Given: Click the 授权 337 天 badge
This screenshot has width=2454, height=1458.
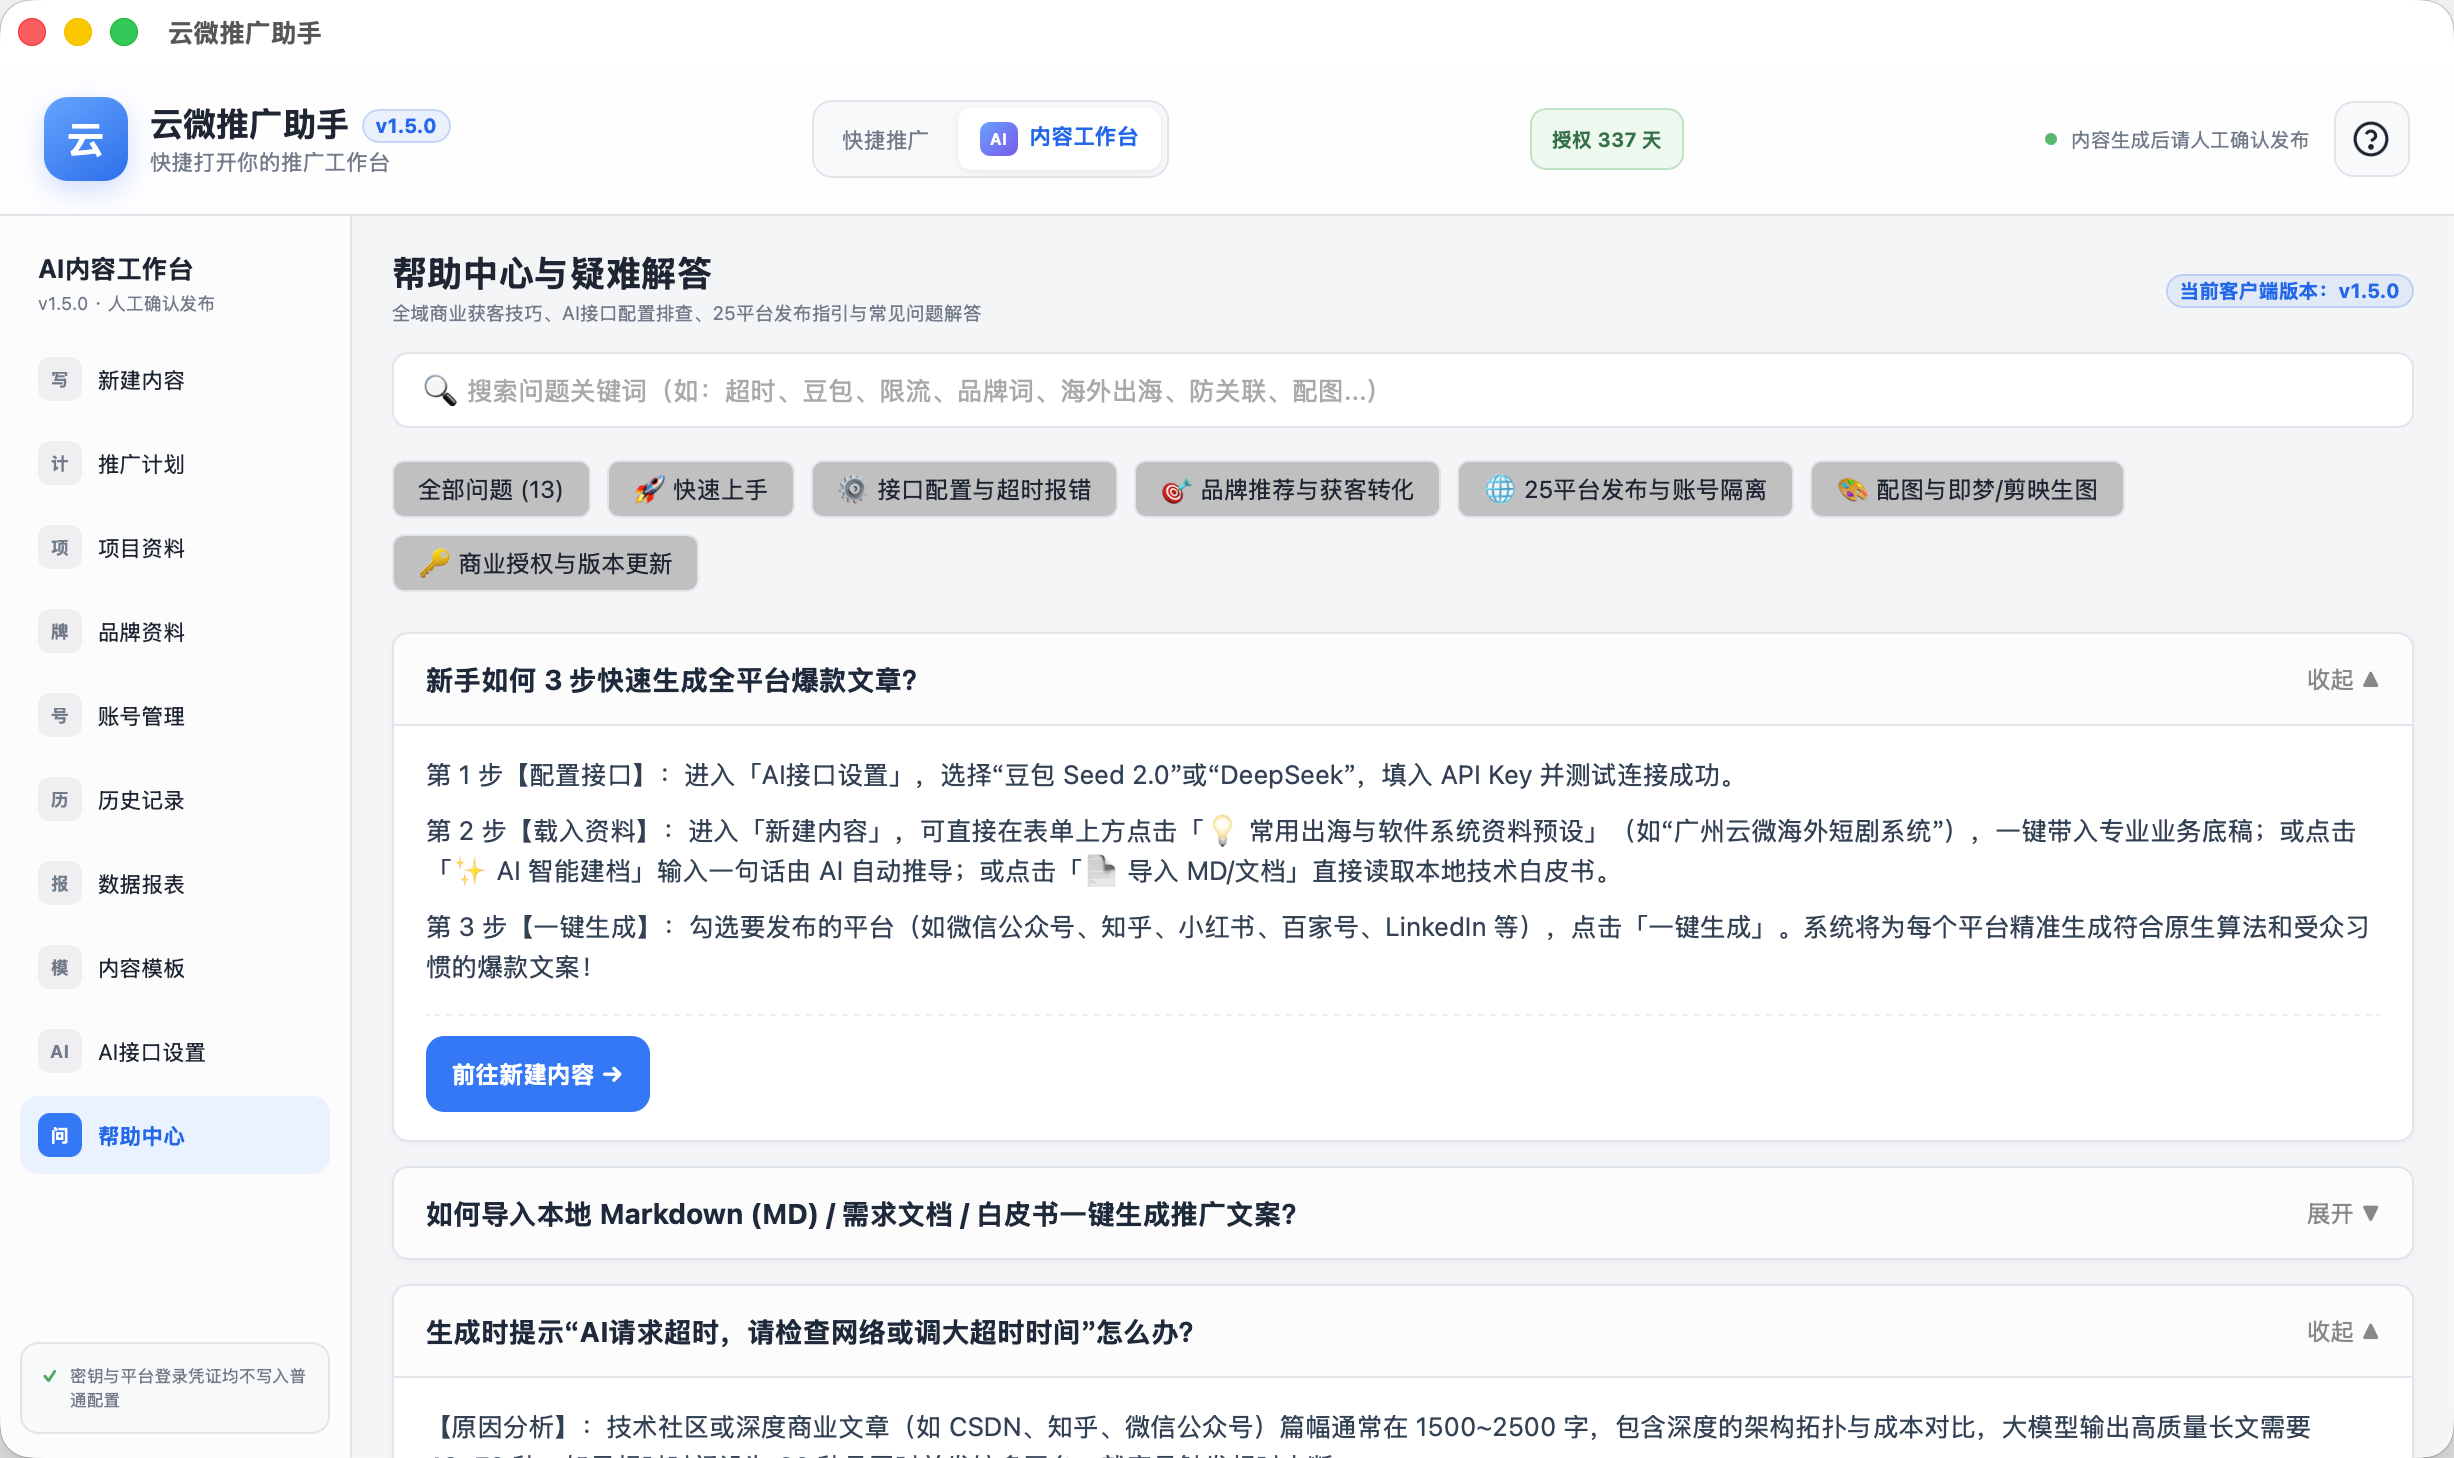Looking at the screenshot, I should click(1606, 139).
